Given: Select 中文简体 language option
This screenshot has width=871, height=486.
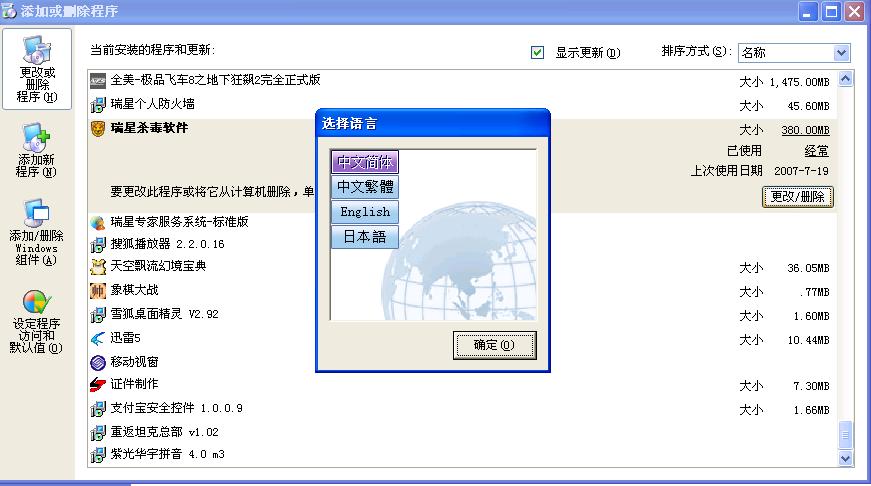Looking at the screenshot, I should click(x=365, y=162).
